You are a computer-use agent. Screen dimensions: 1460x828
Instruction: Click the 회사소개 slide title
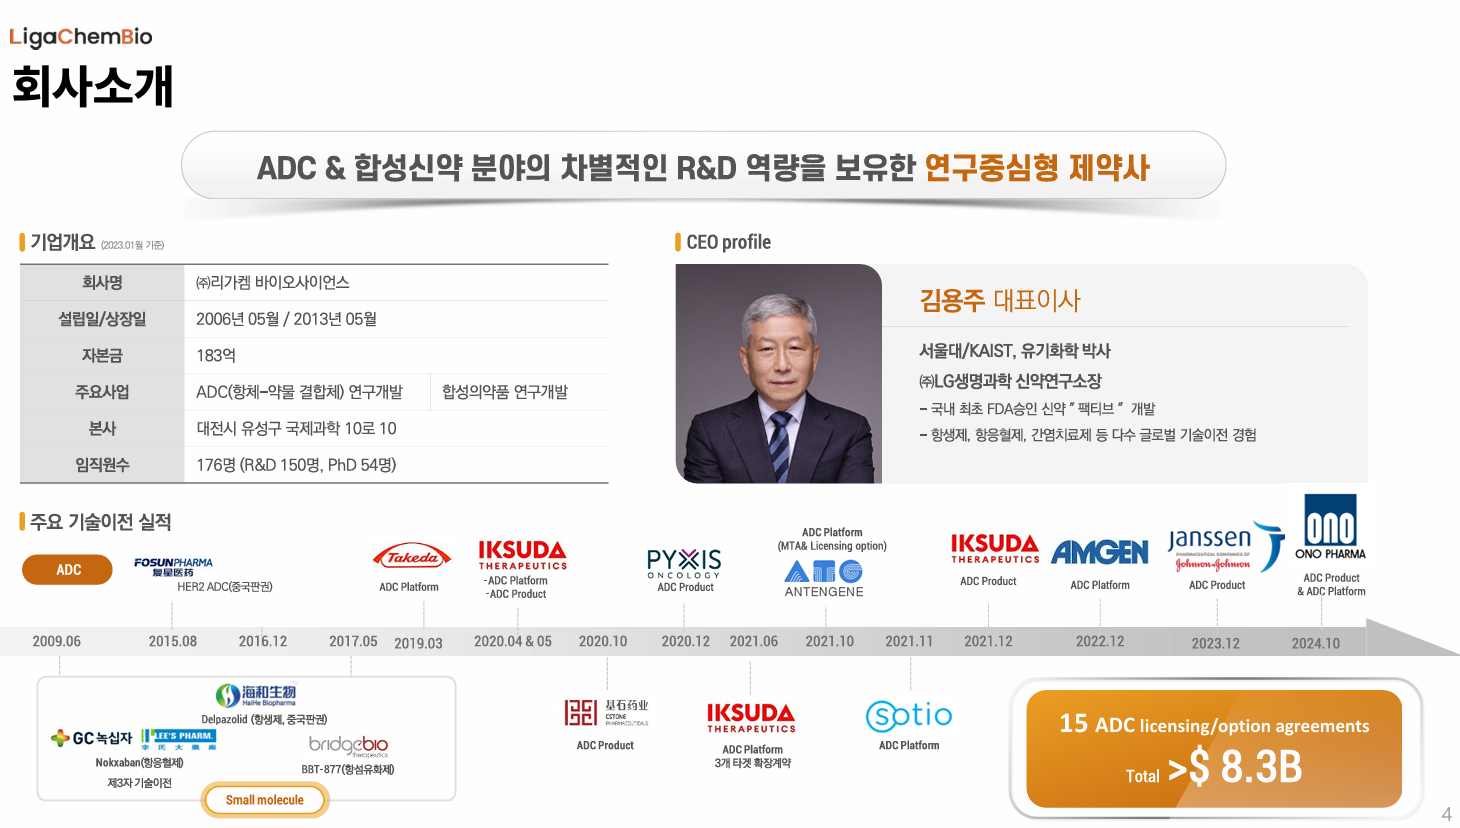click(93, 86)
